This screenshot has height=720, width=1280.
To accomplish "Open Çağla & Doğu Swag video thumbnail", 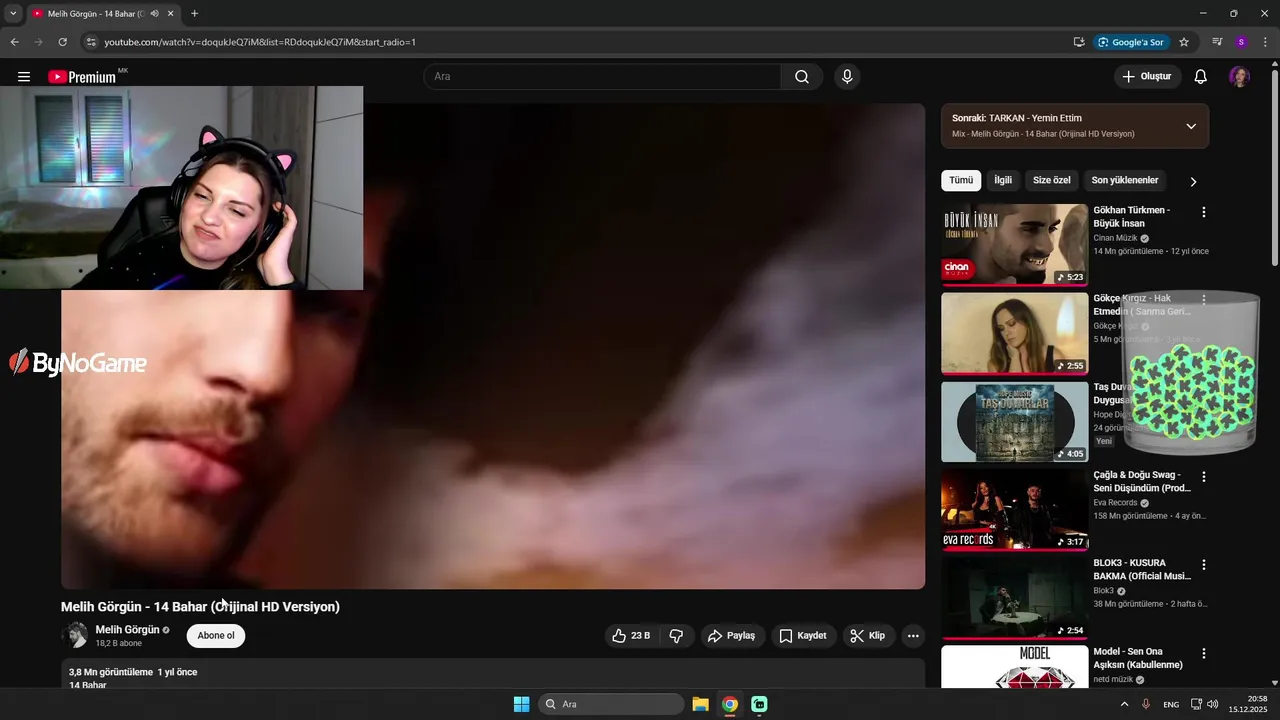I will (x=1014, y=510).
